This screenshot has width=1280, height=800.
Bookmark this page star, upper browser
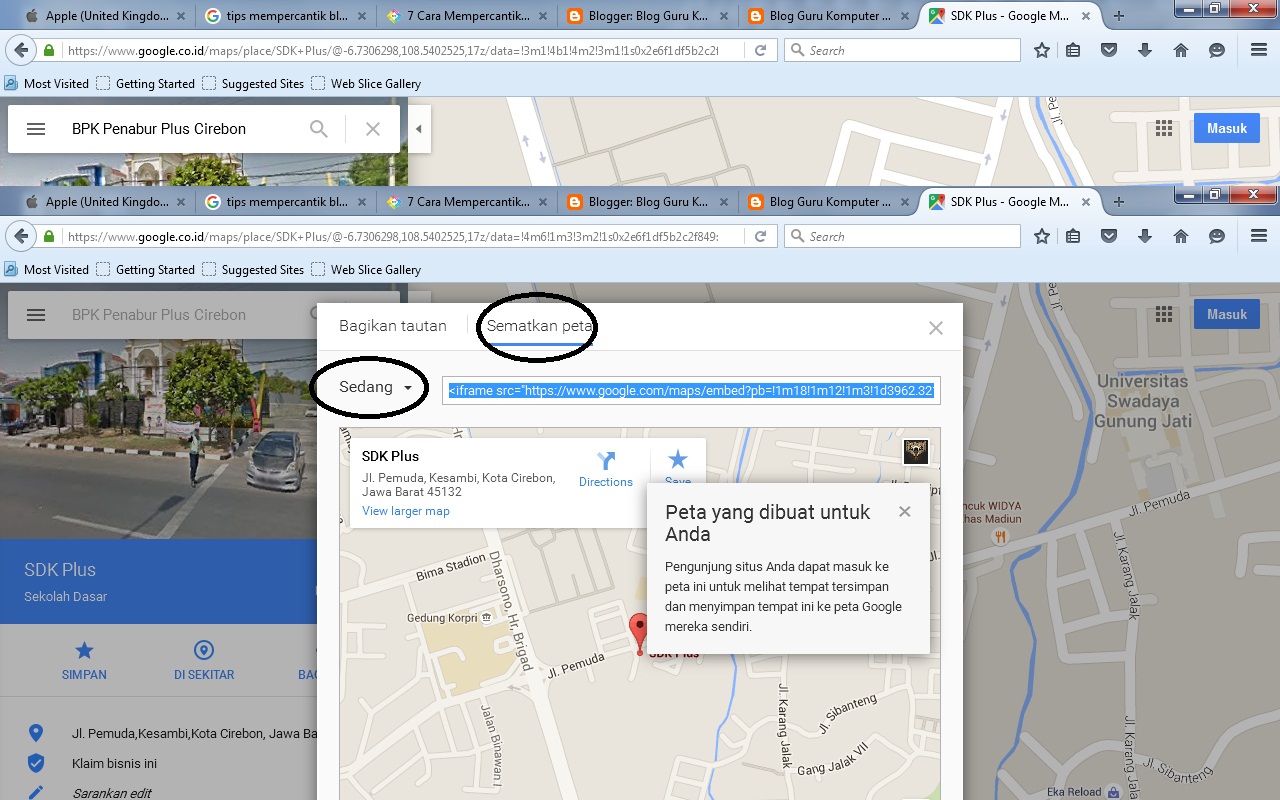coord(1042,50)
